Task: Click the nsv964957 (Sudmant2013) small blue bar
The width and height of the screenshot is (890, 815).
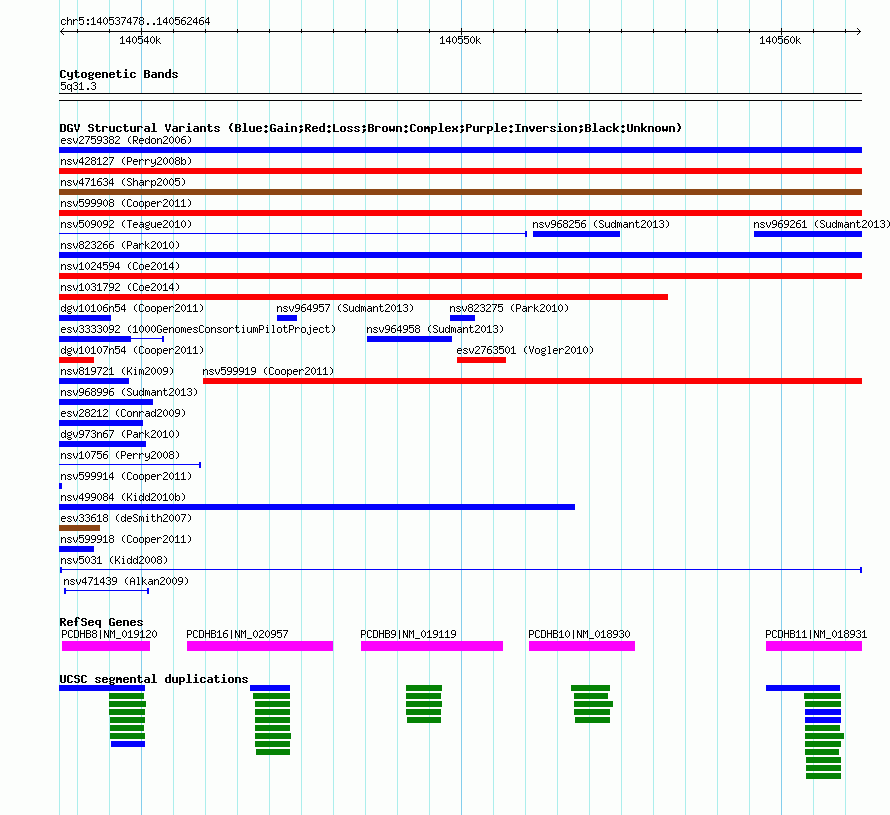Action: click(x=287, y=318)
